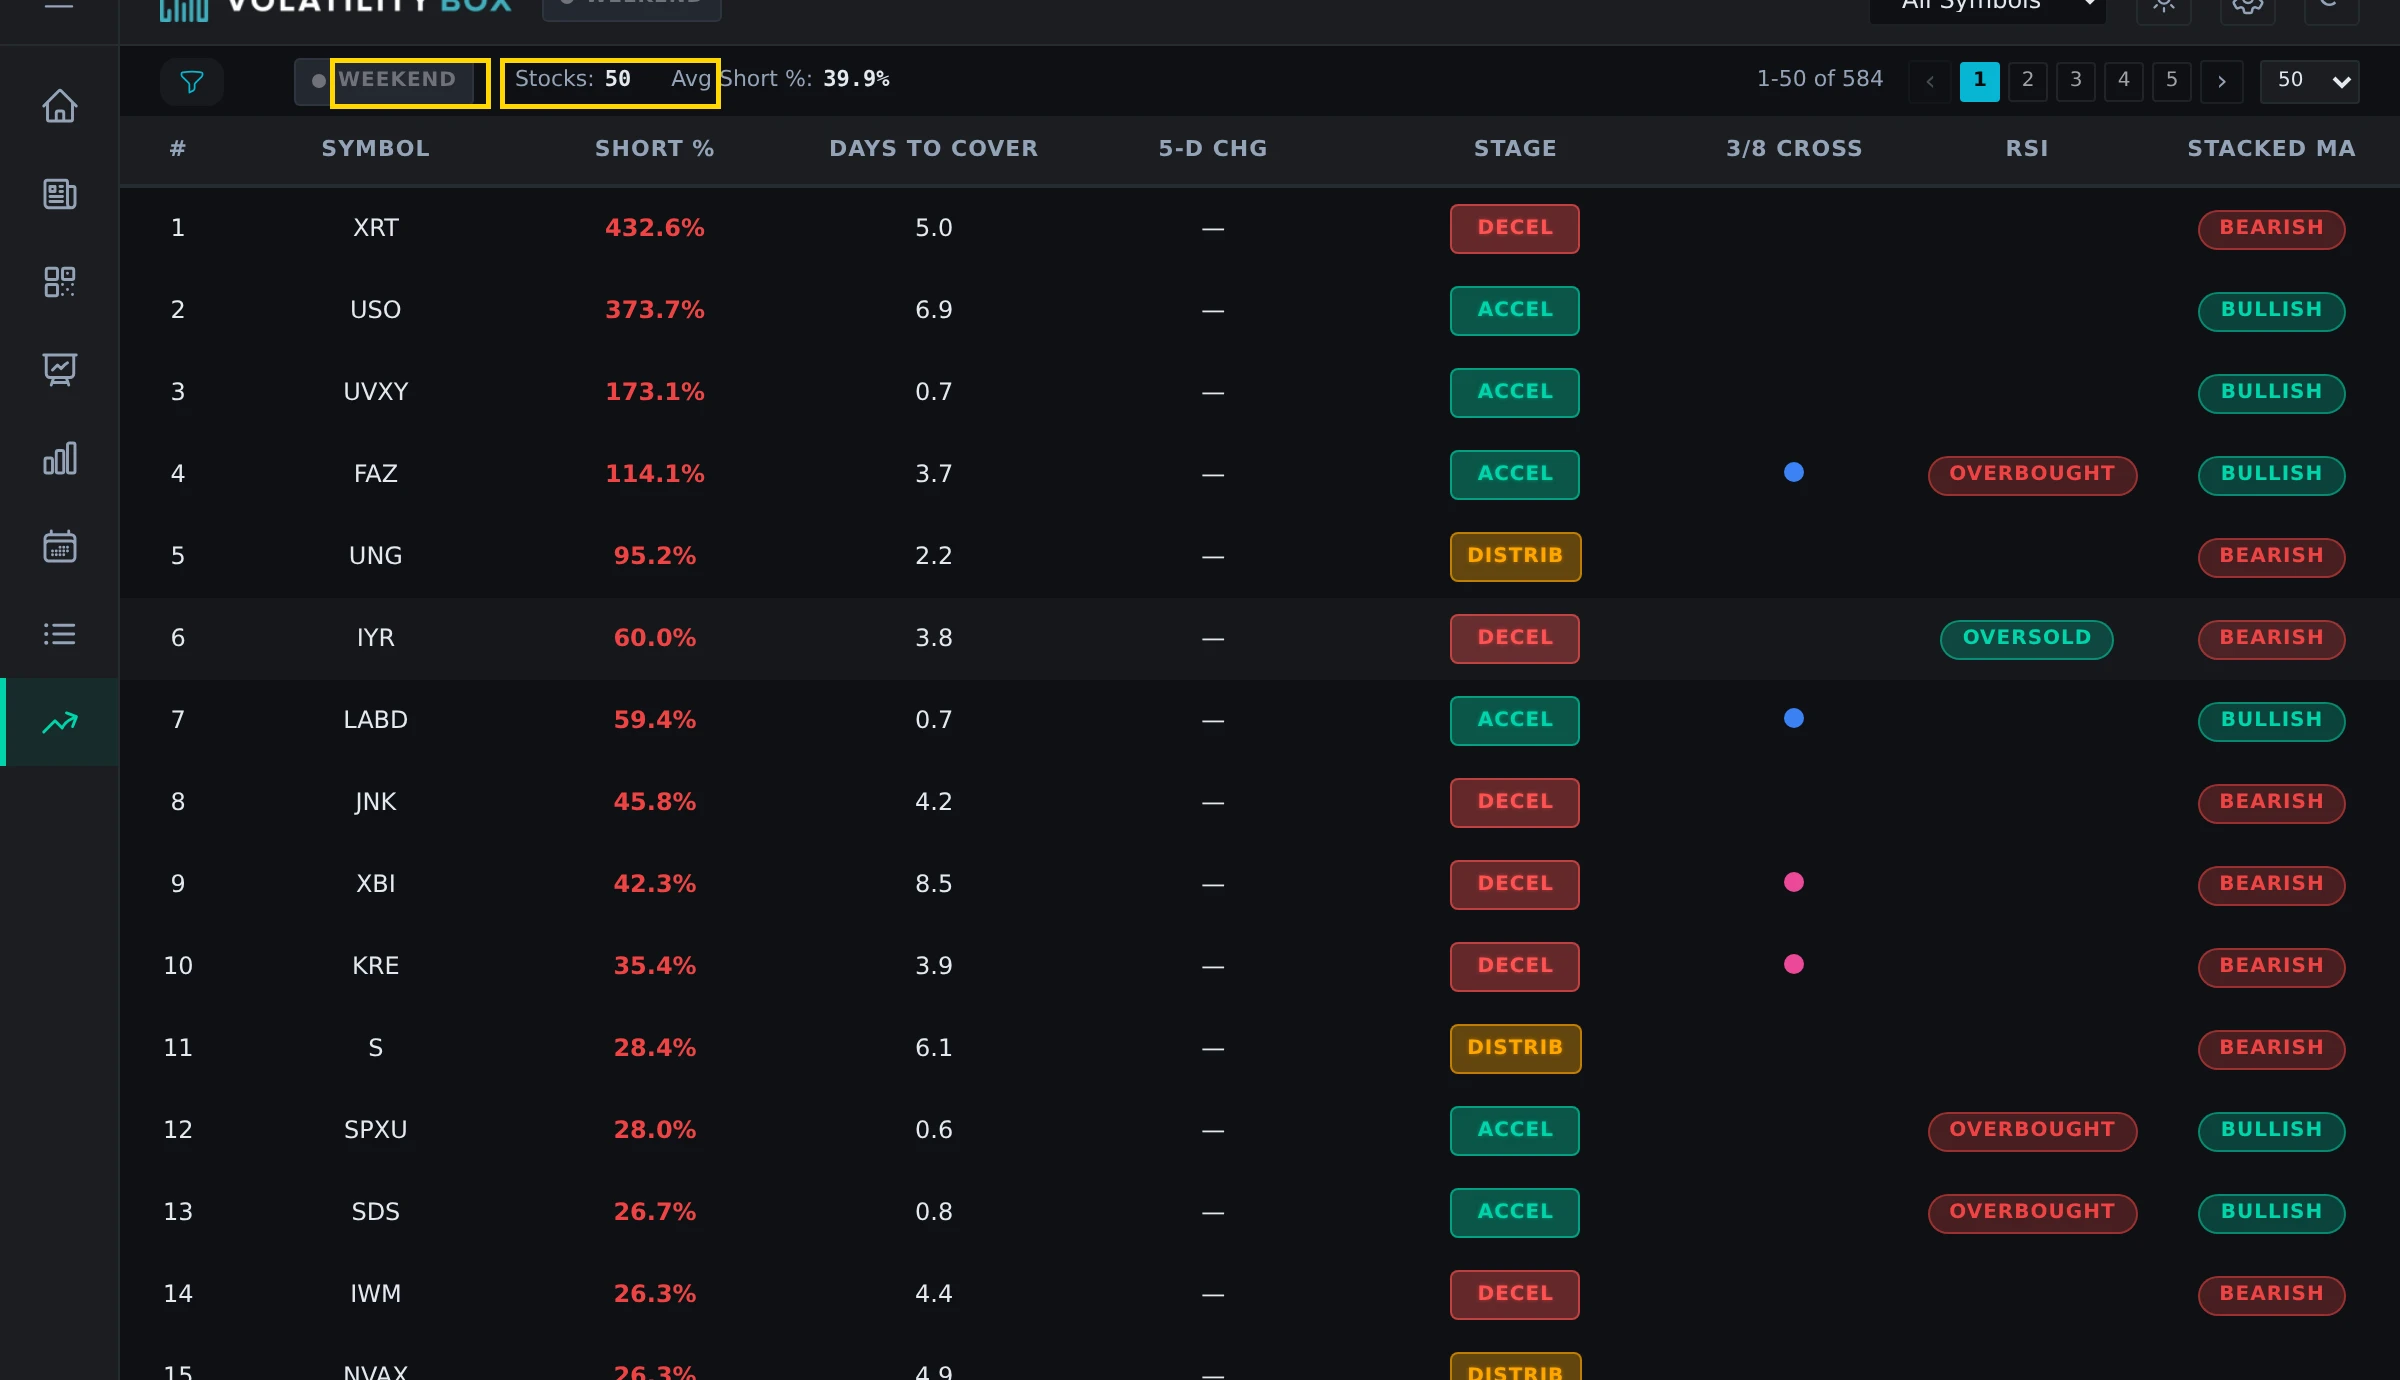
Task: Click the BEARISH badge in the IWM row
Action: (2272, 1294)
